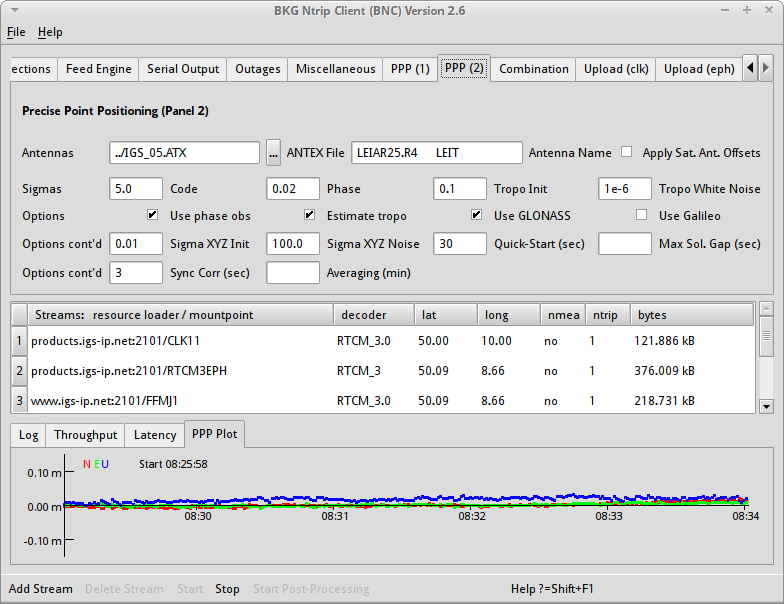The height and width of the screenshot is (604, 784).
Task: Click the bytes column header
Action: pos(692,315)
